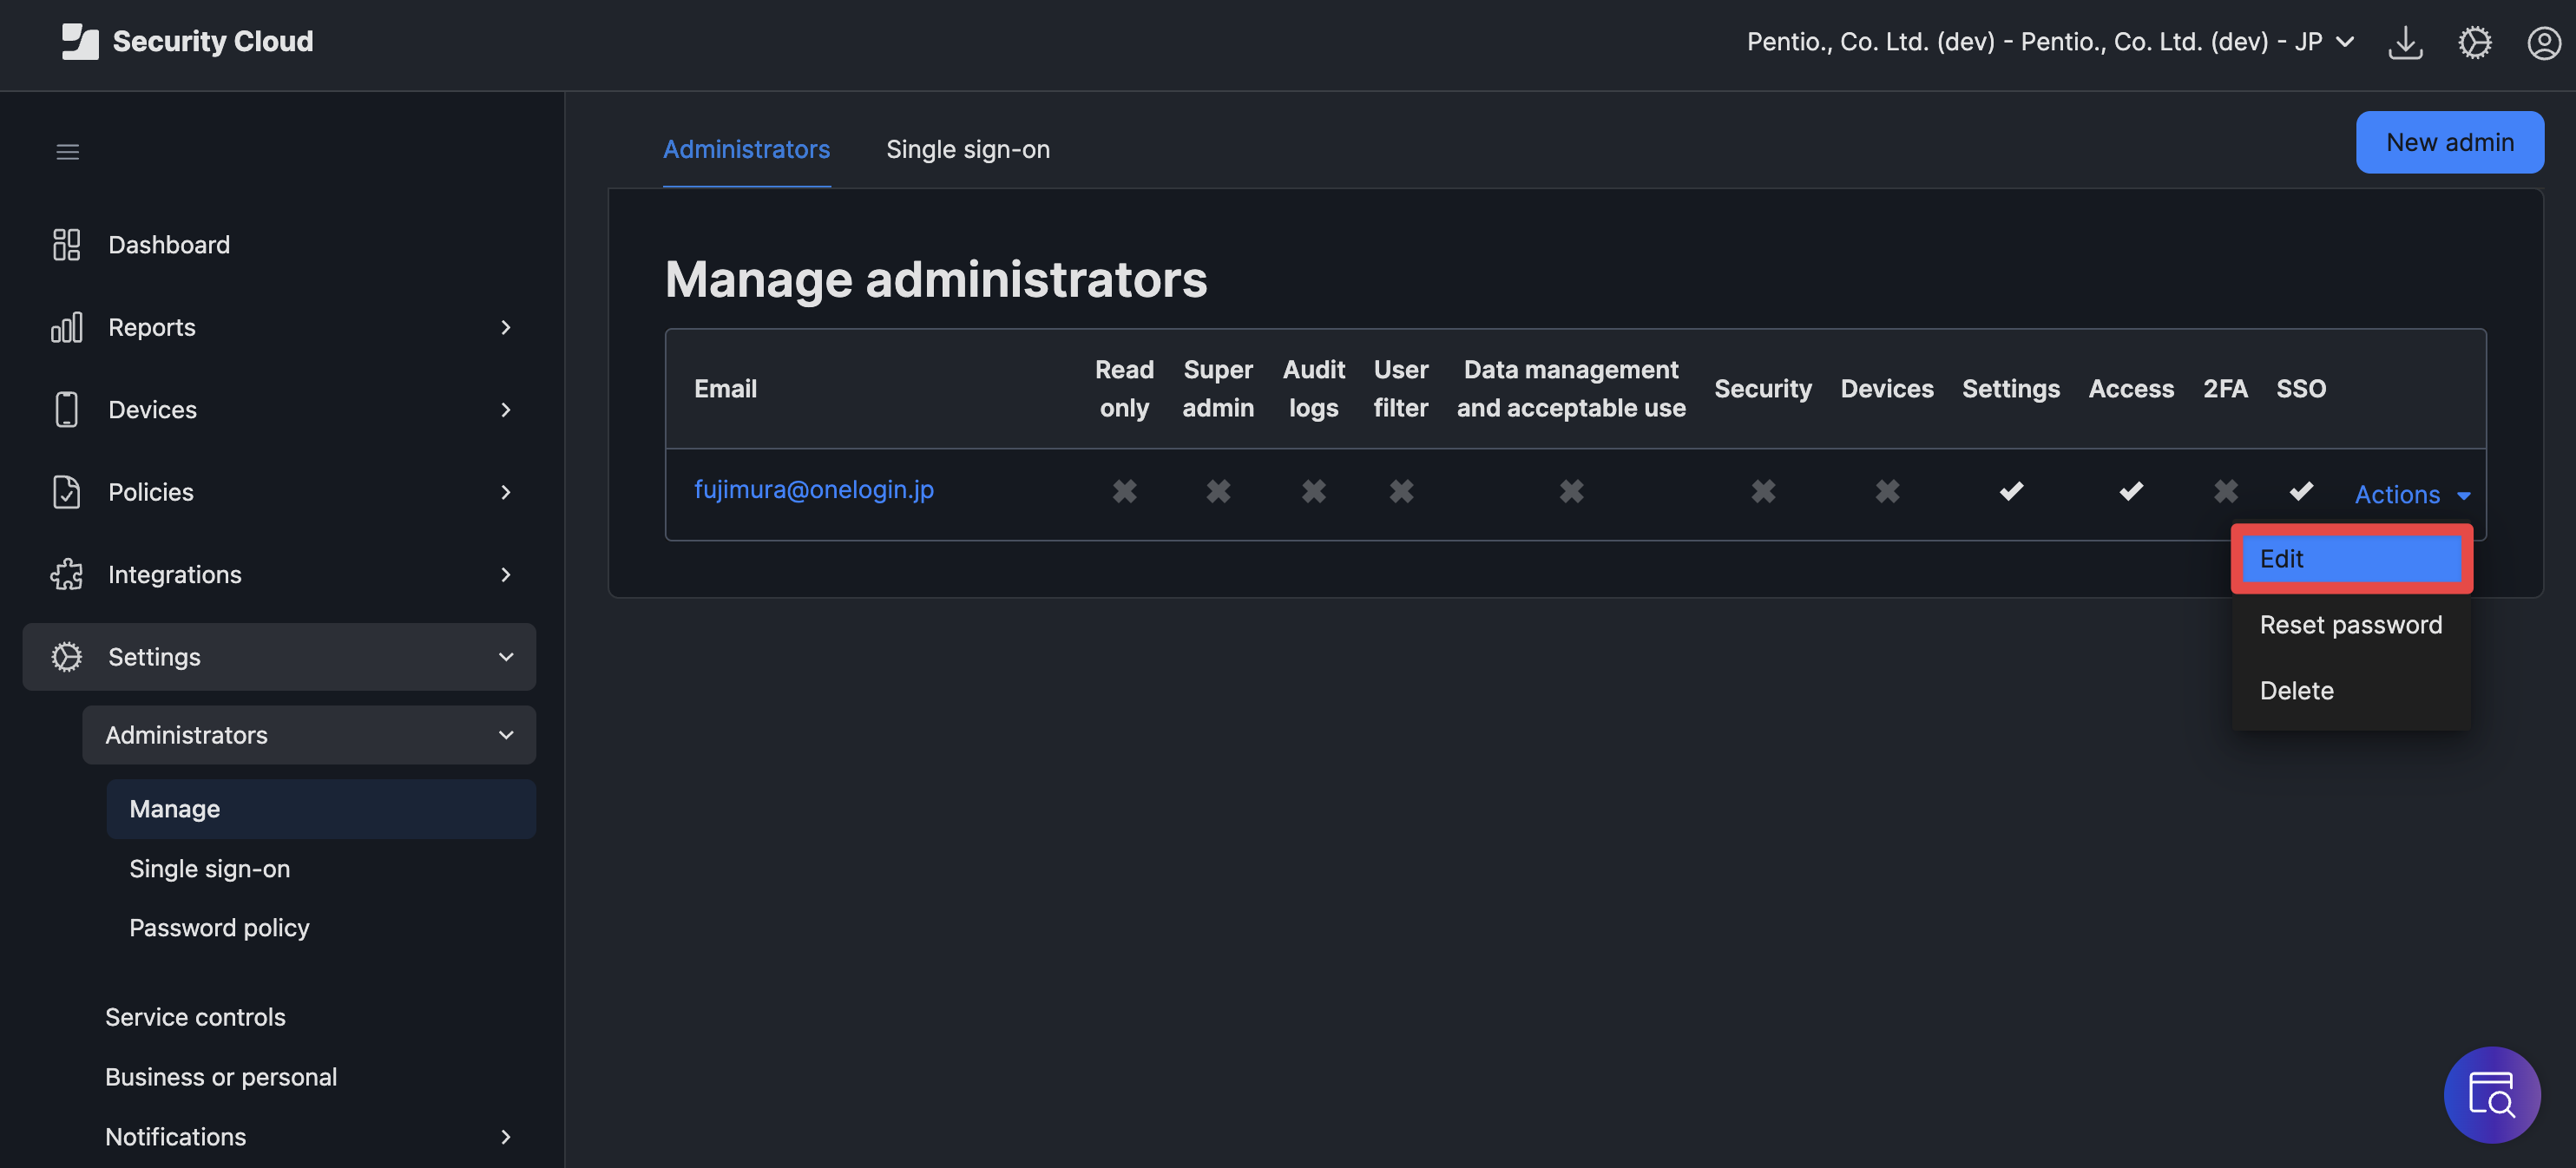Image resolution: width=2576 pixels, height=1168 pixels.
Task: Click the Data management X mark for fujimura
Action: click(1571, 490)
